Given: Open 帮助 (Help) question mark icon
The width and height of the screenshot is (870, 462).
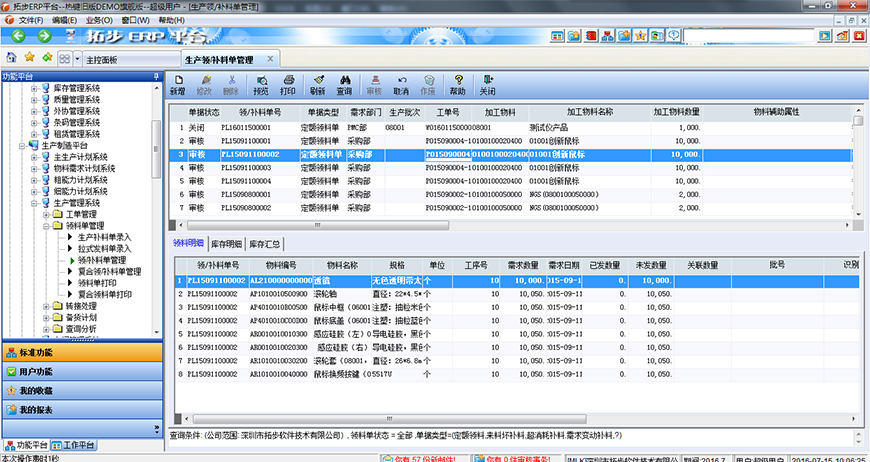Looking at the screenshot, I should (x=457, y=84).
